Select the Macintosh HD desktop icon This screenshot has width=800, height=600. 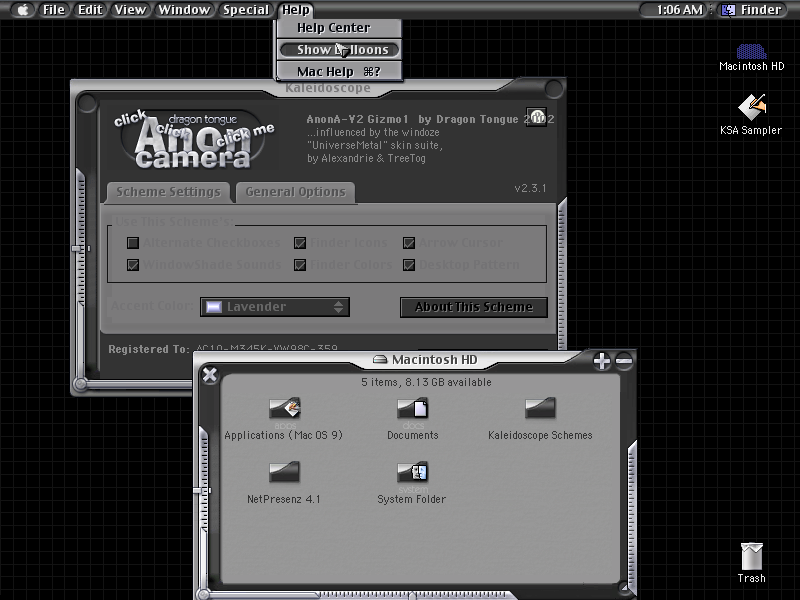pos(751,52)
